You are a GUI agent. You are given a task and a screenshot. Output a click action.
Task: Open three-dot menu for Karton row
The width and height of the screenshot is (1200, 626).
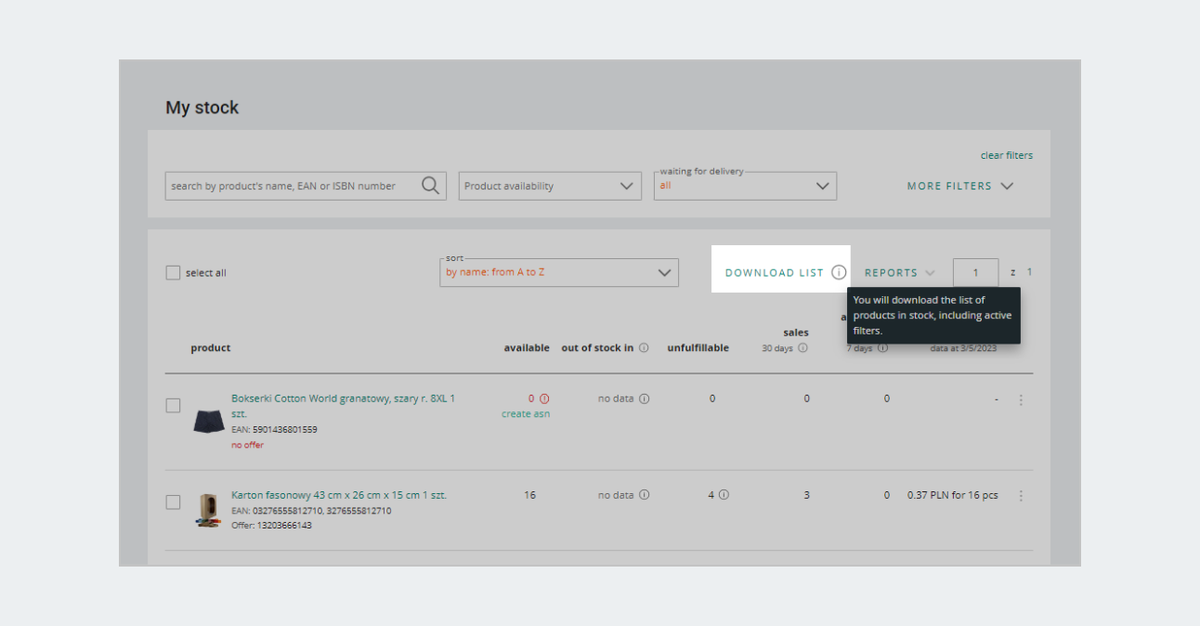1021,495
